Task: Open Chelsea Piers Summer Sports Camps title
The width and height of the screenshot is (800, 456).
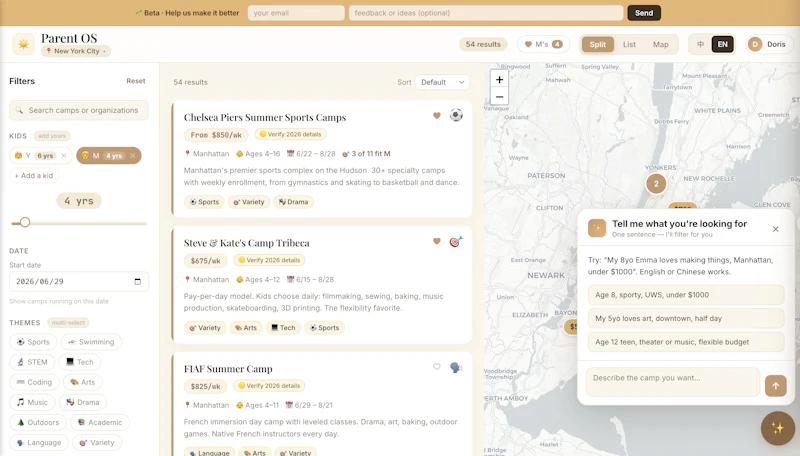Action: tap(265, 117)
